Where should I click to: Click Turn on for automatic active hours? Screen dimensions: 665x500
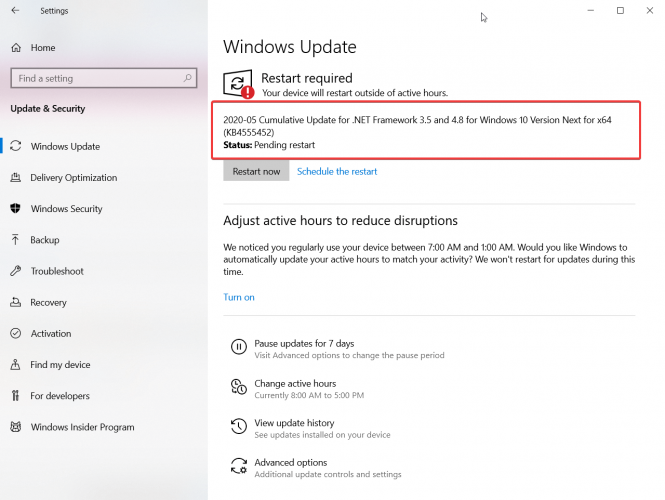239,297
